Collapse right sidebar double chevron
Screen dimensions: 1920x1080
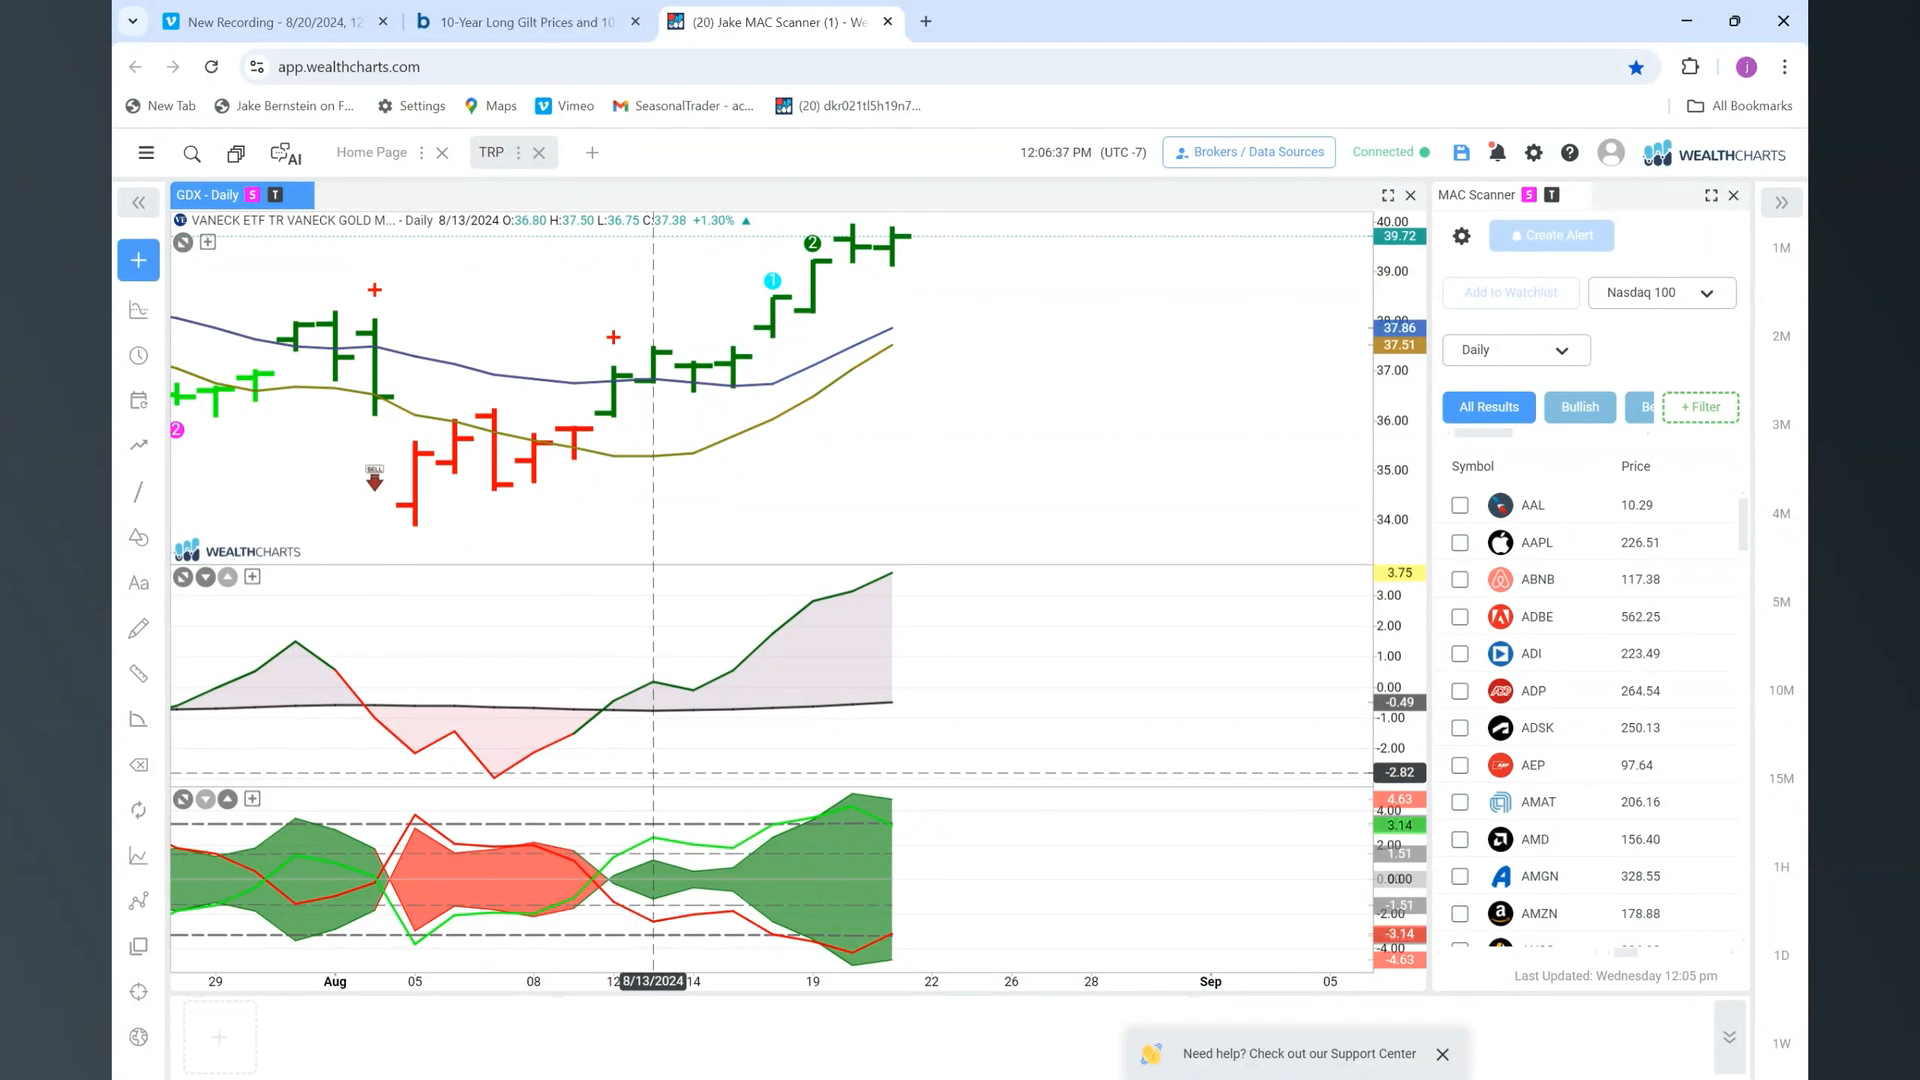pyautogui.click(x=1781, y=203)
